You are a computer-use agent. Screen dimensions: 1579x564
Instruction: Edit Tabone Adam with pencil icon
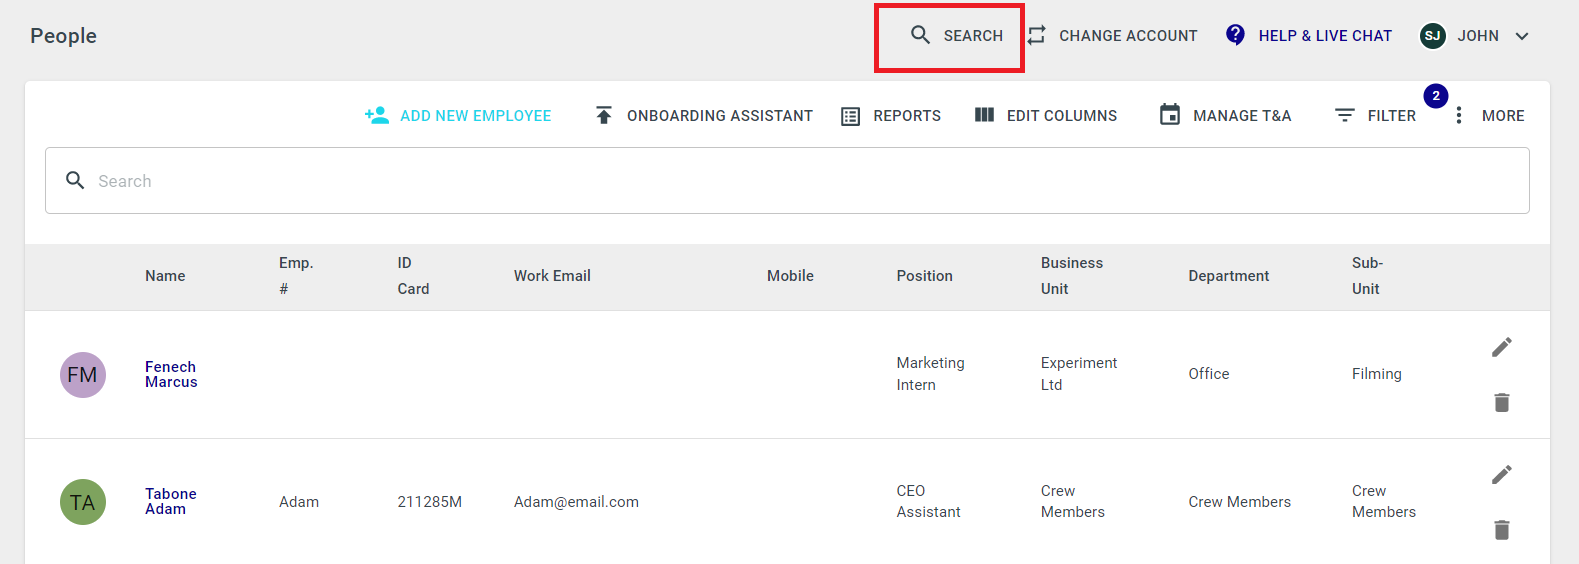(x=1502, y=474)
